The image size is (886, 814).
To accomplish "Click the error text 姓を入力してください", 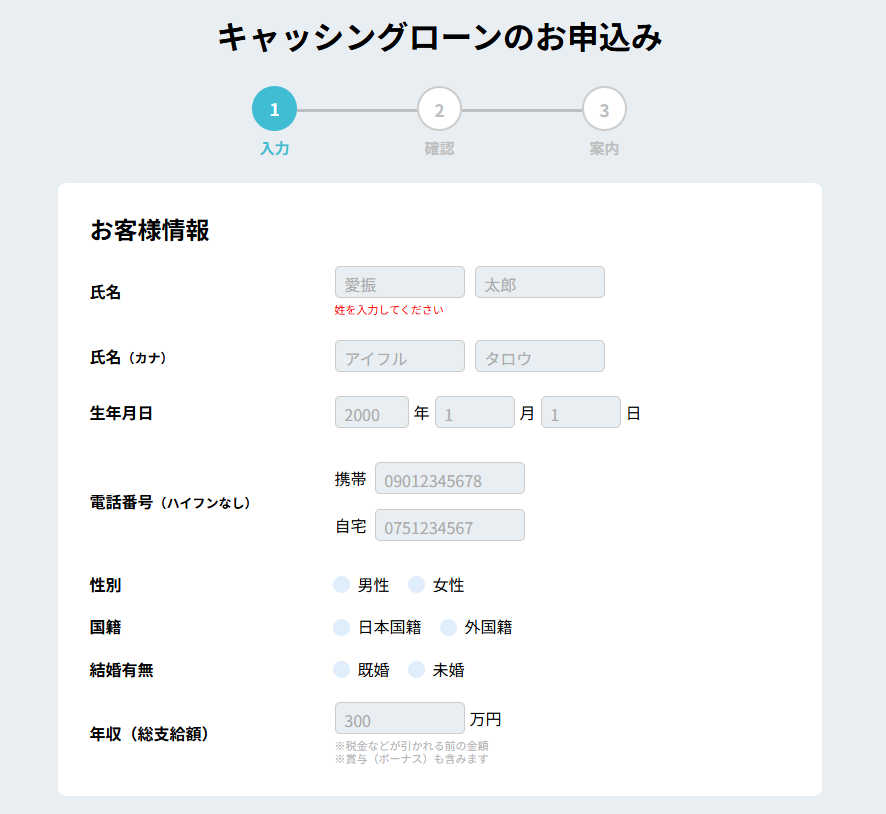I will tap(389, 310).
